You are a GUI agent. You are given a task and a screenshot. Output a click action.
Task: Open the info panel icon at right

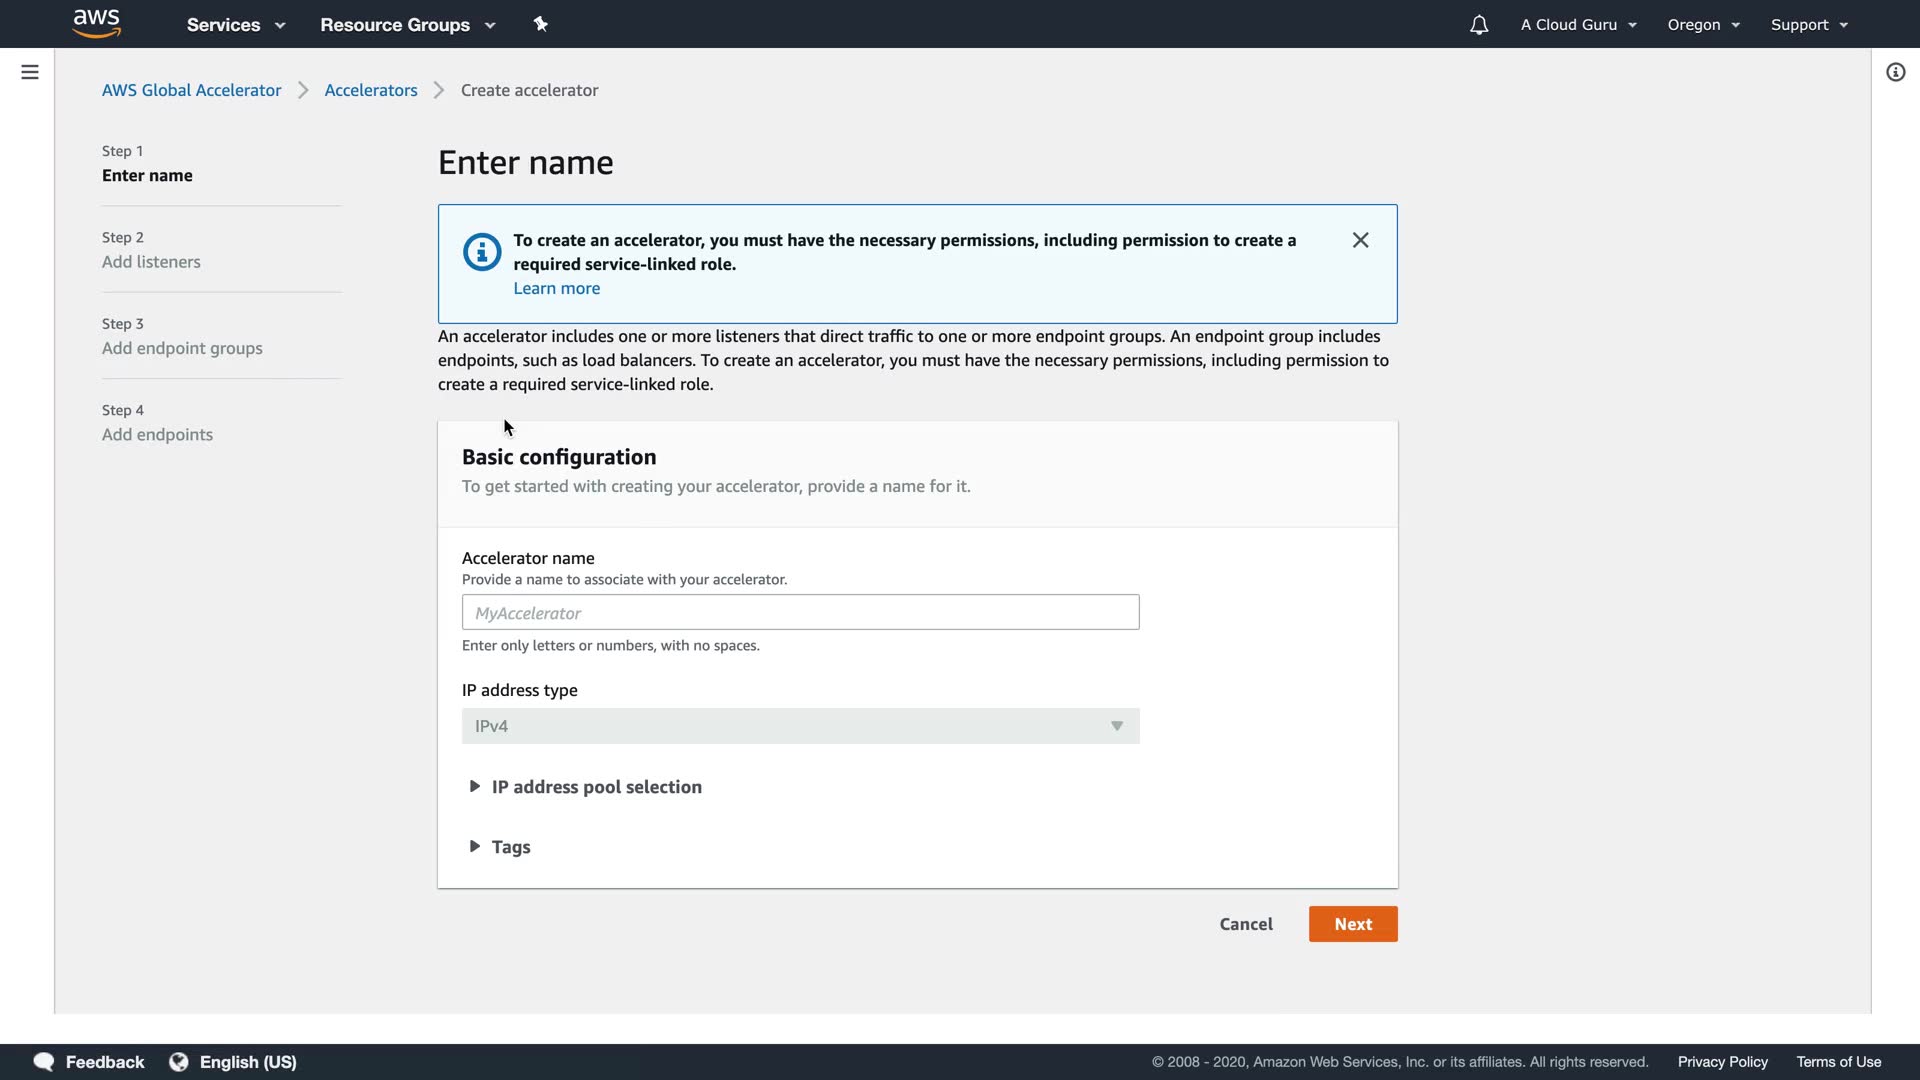[x=1895, y=72]
